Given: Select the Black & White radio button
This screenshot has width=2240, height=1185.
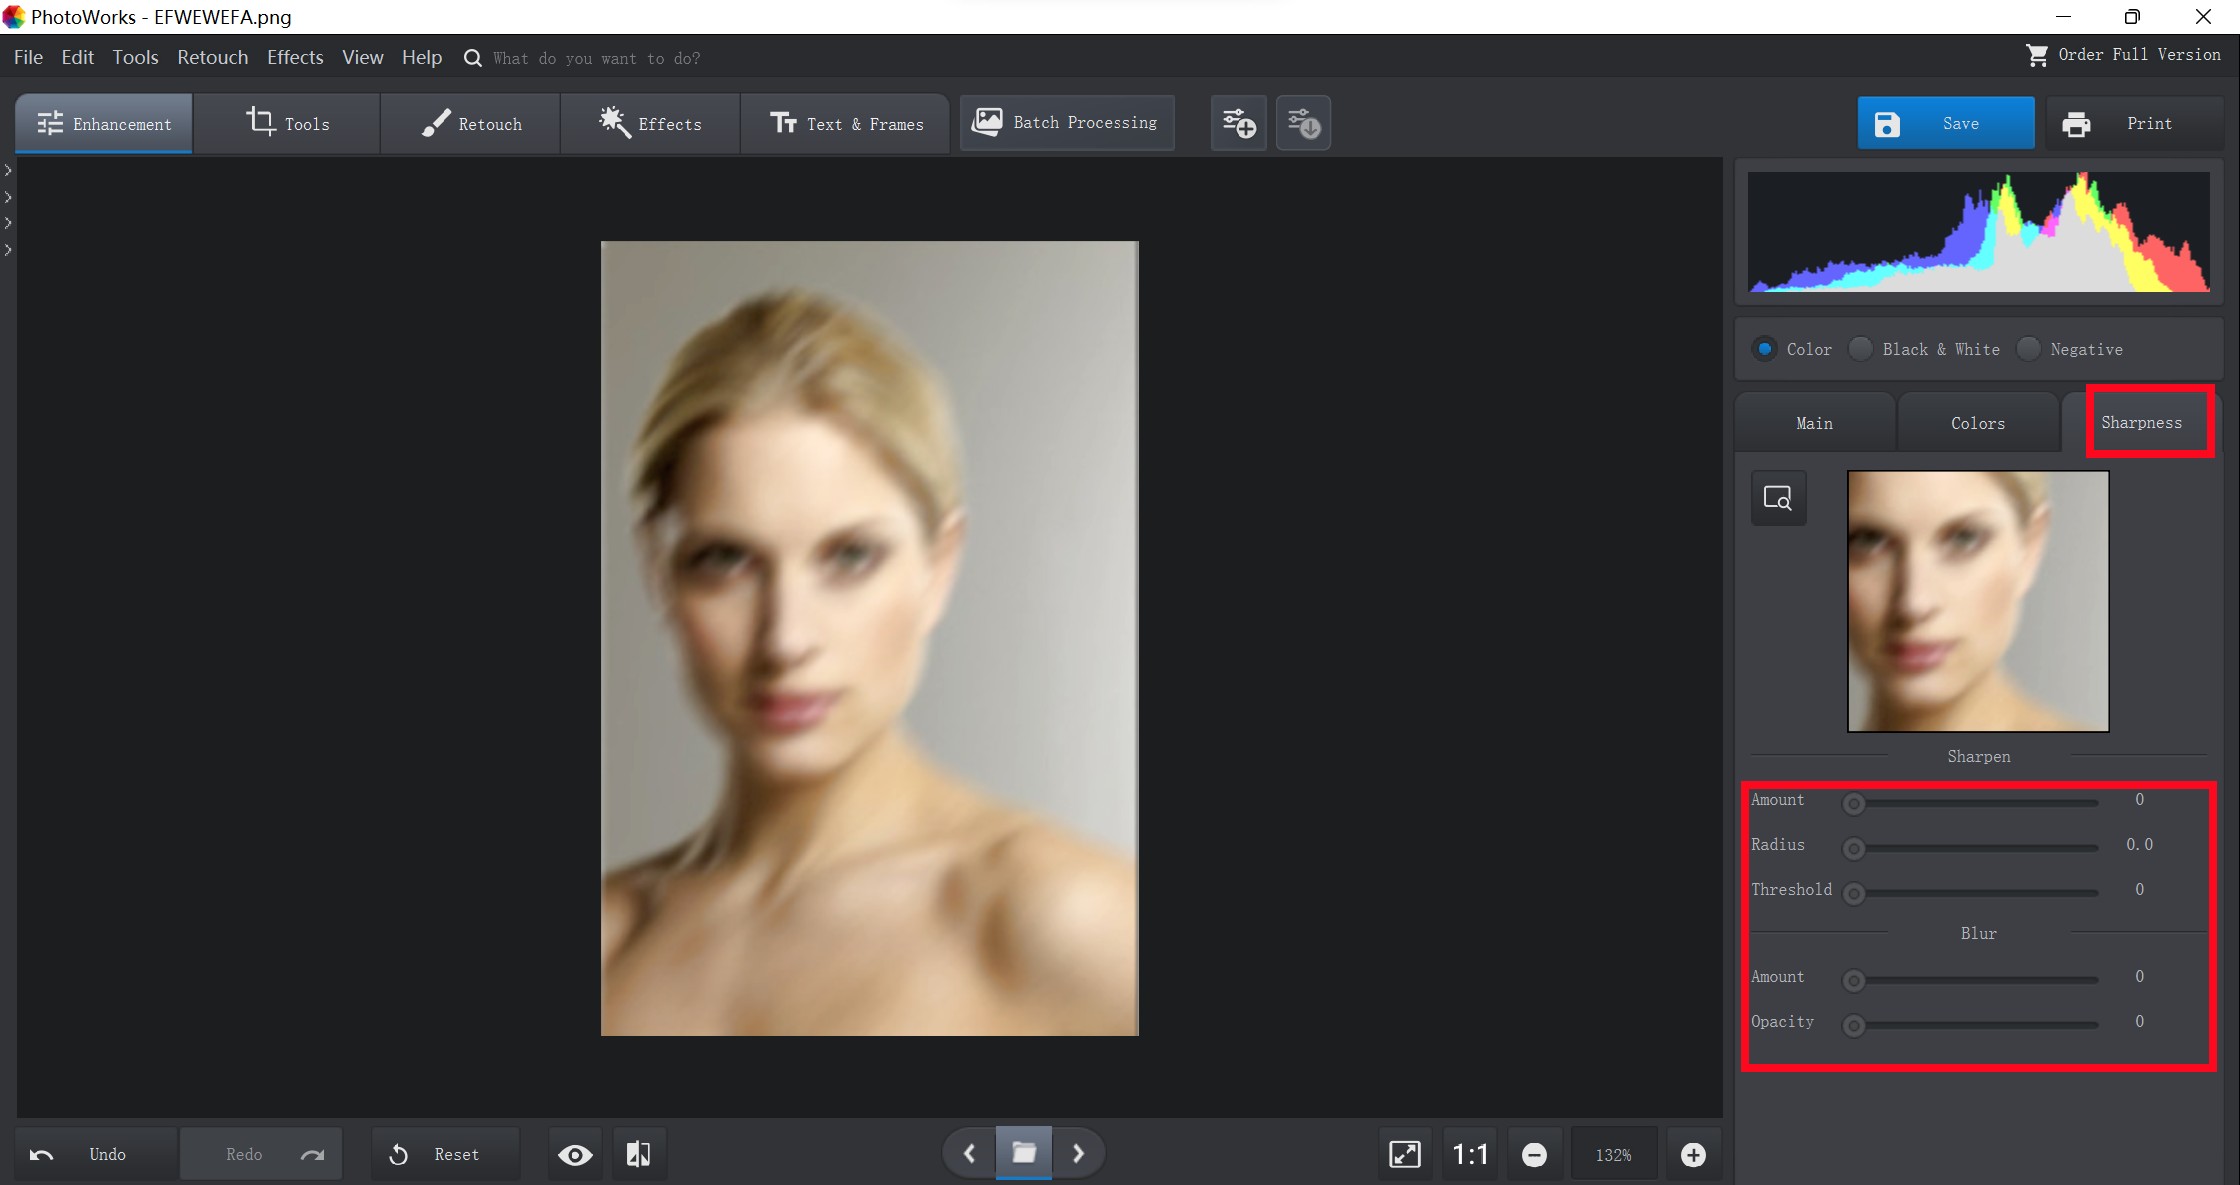Looking at the screenshot, I should [x=1860, y=349].
